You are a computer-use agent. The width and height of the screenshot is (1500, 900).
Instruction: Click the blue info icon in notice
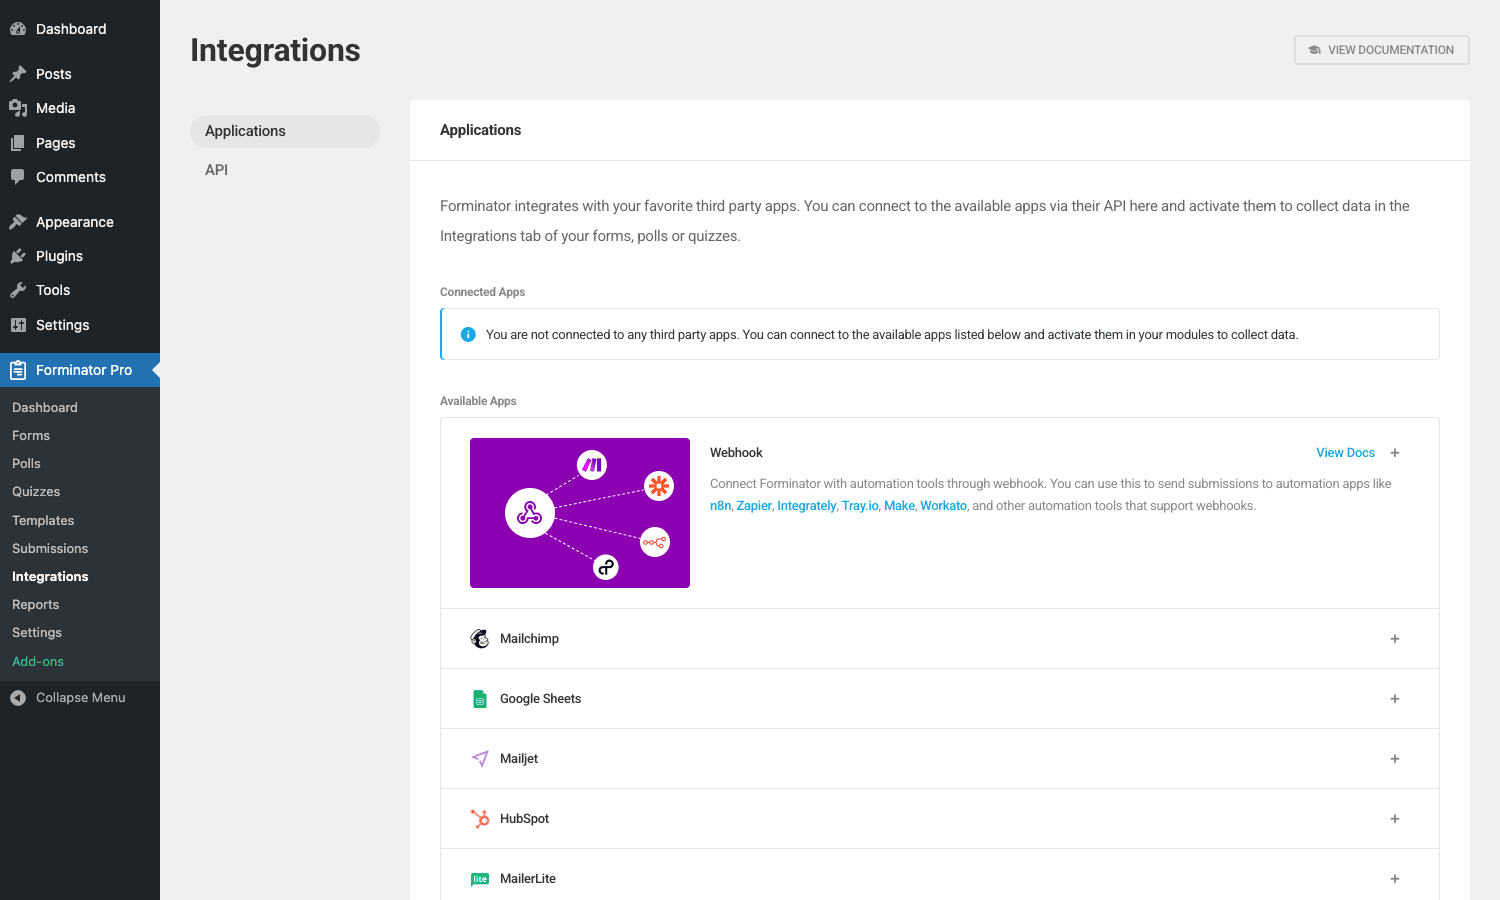coord(468,335)
